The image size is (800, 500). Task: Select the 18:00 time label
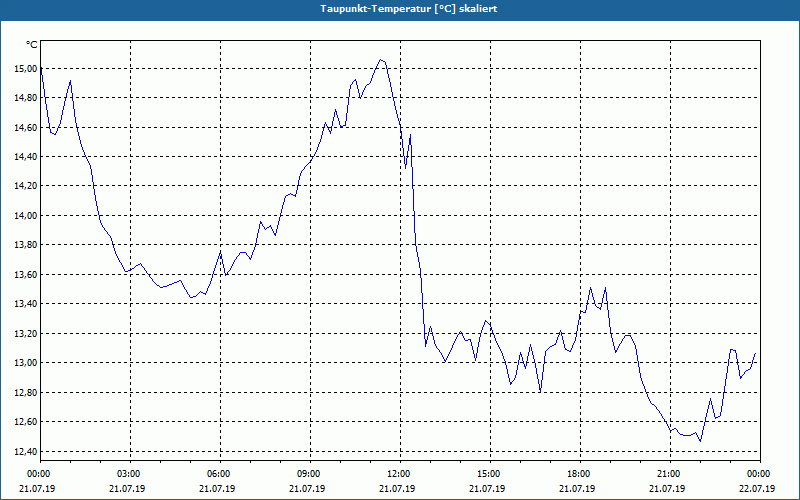(x=579, y=474)
